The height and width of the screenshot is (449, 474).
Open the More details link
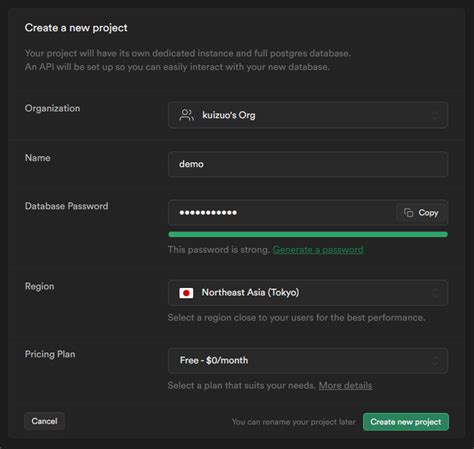point(345,386)
